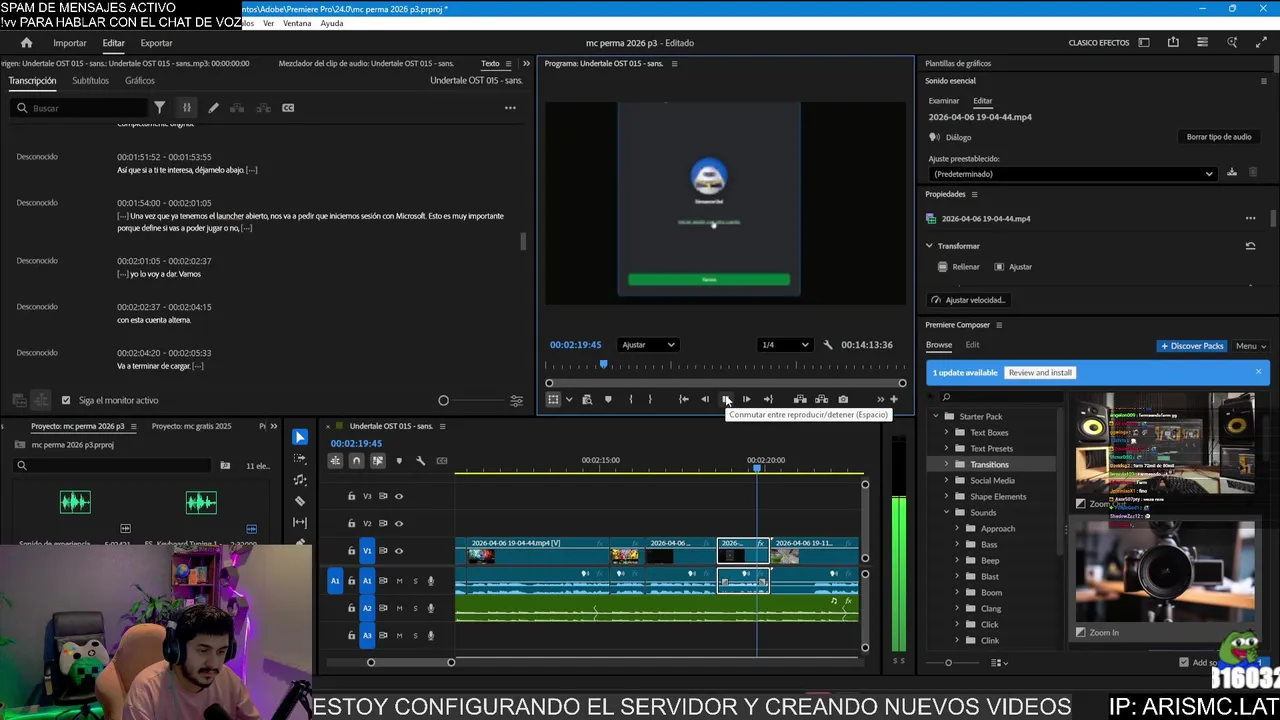Select the Razor tool
The image size is (1280, 720).
[x=300, y=501]
